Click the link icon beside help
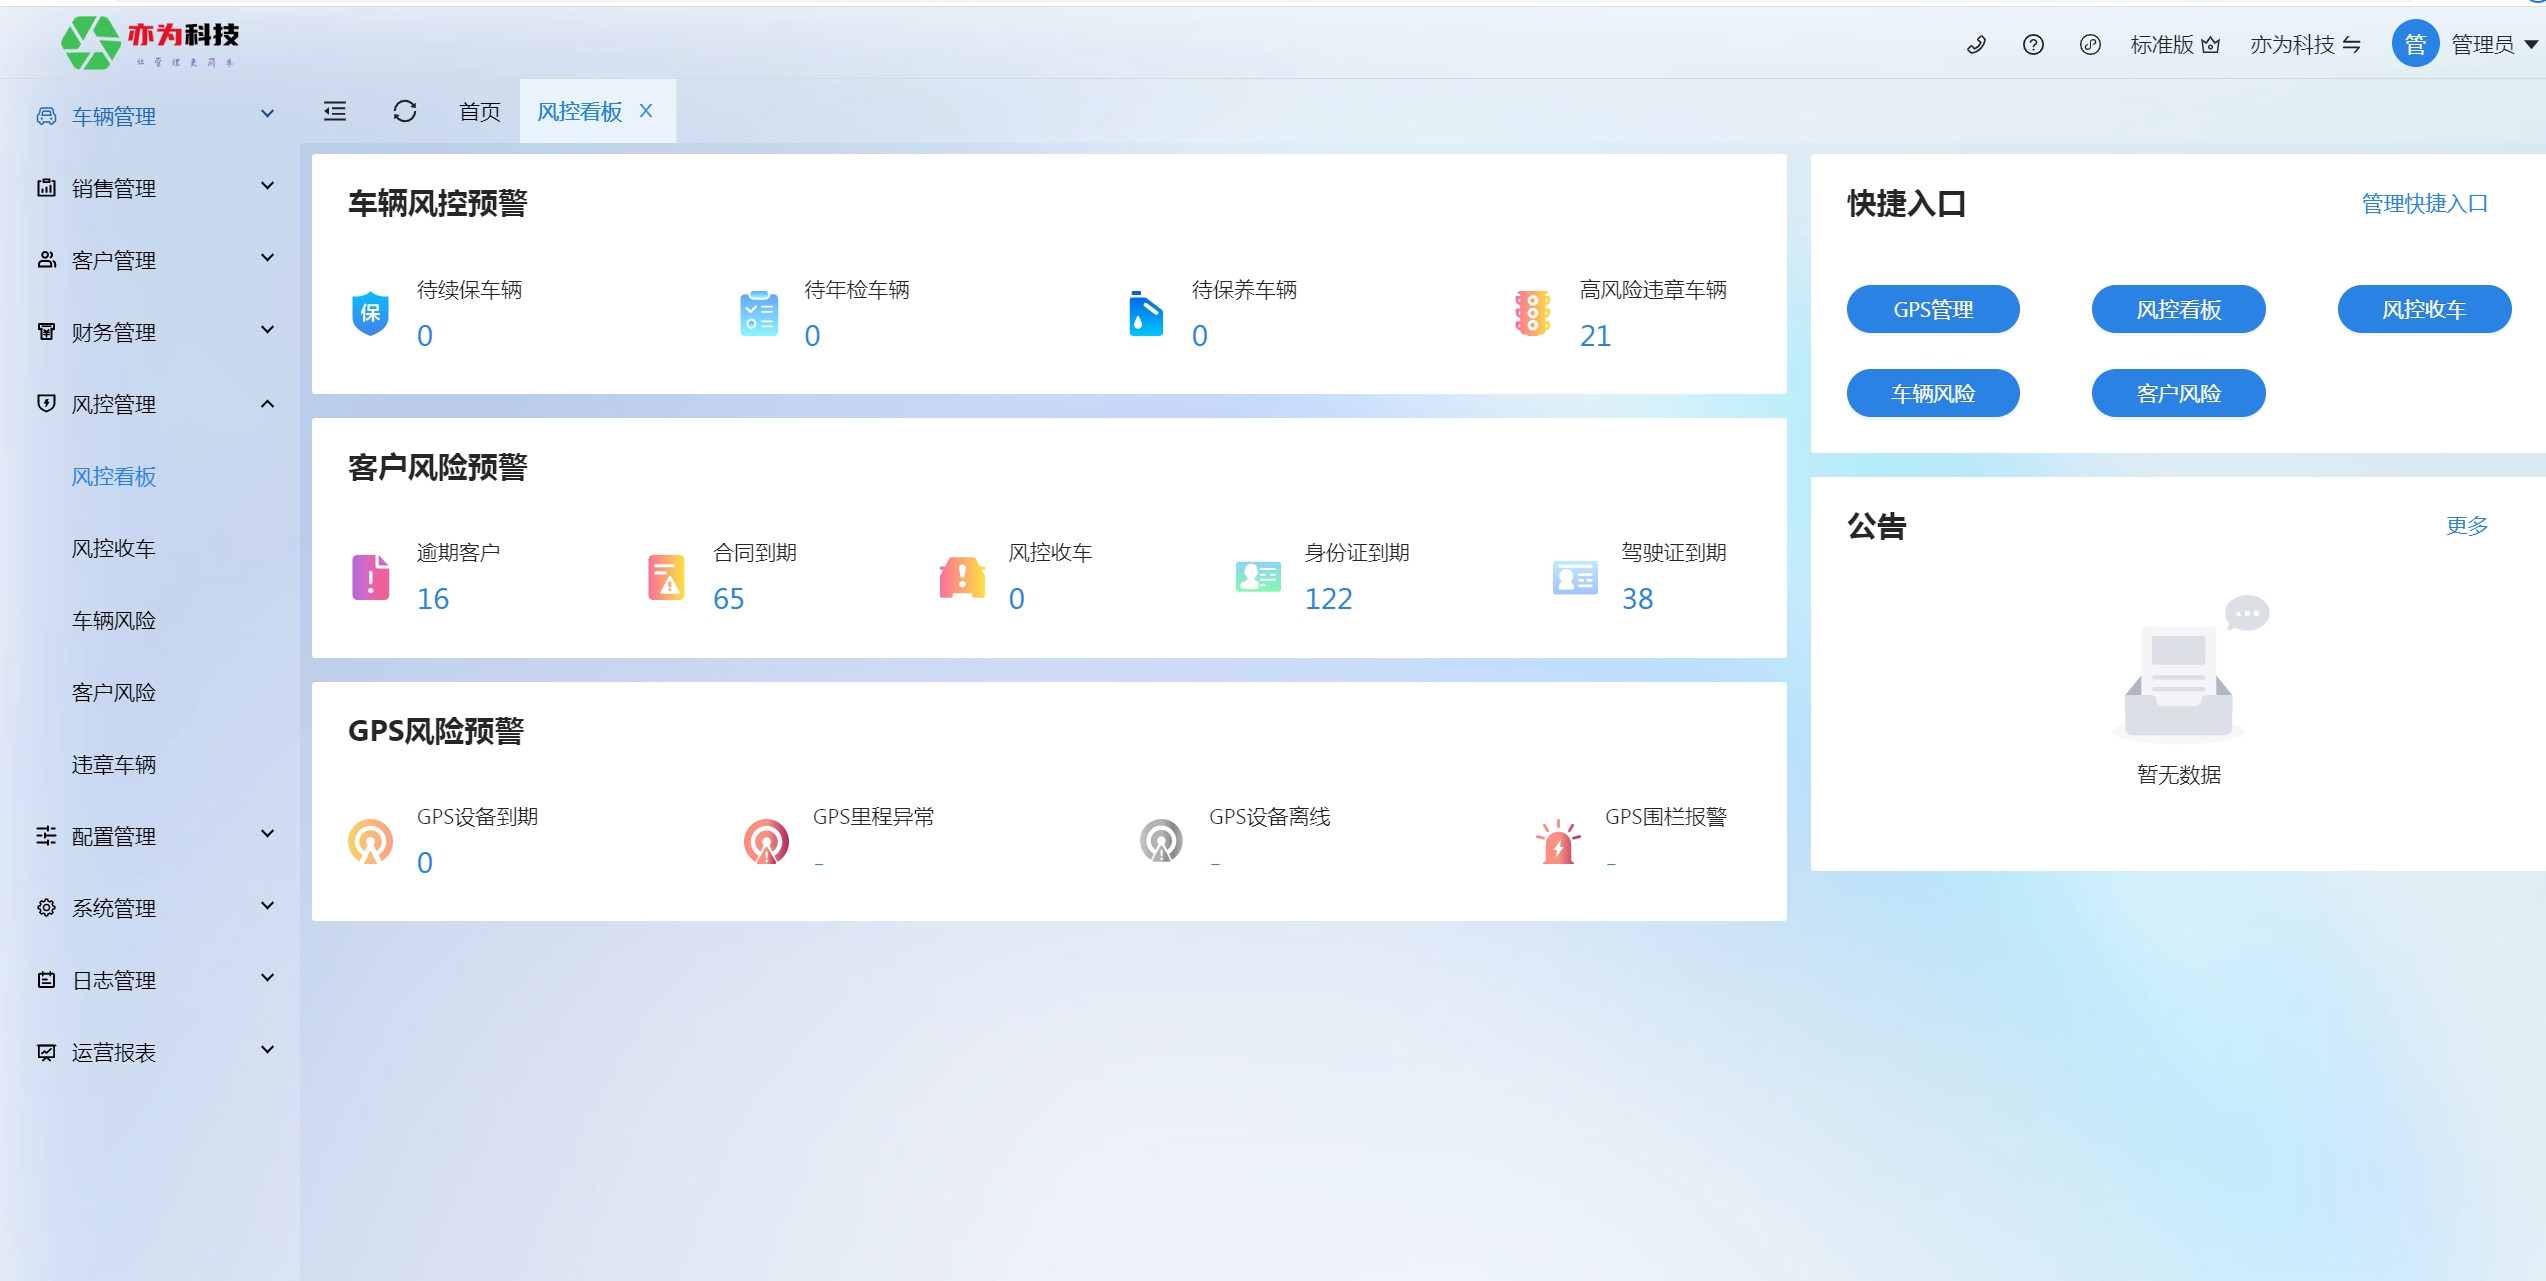 point(2090,45)
